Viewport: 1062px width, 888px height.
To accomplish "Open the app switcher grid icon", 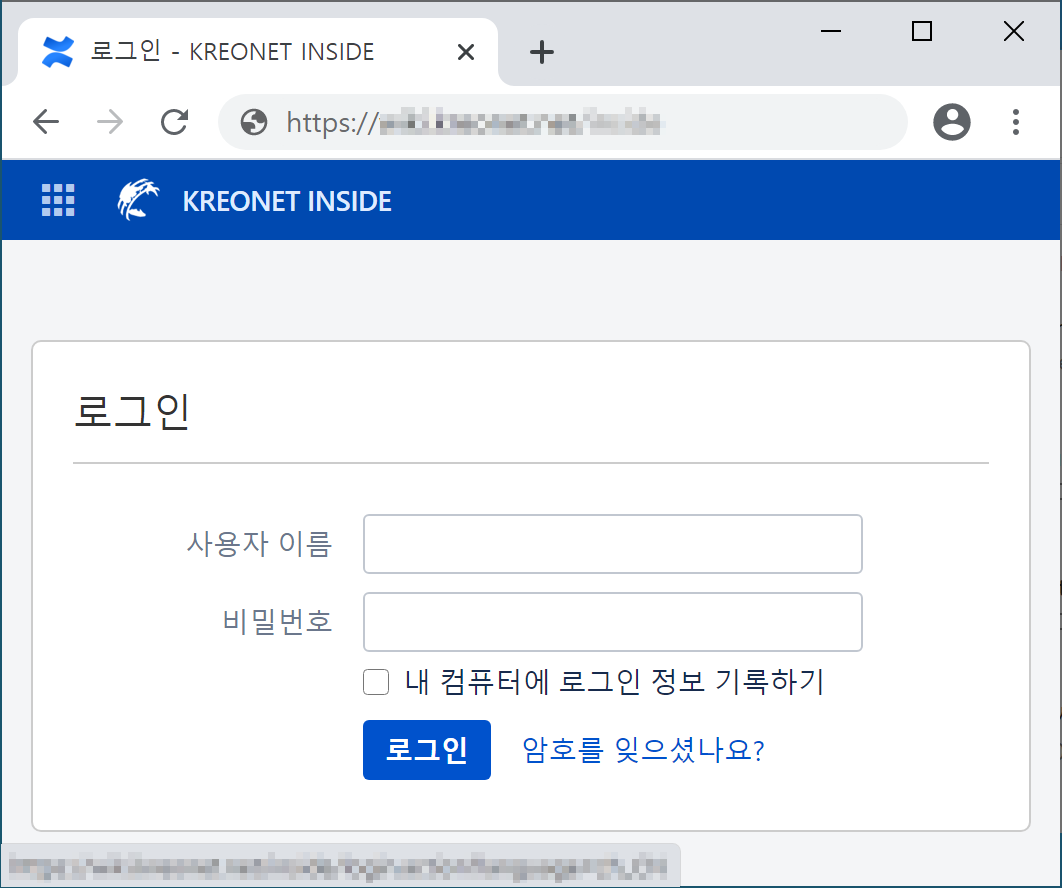I will point(58,201).
